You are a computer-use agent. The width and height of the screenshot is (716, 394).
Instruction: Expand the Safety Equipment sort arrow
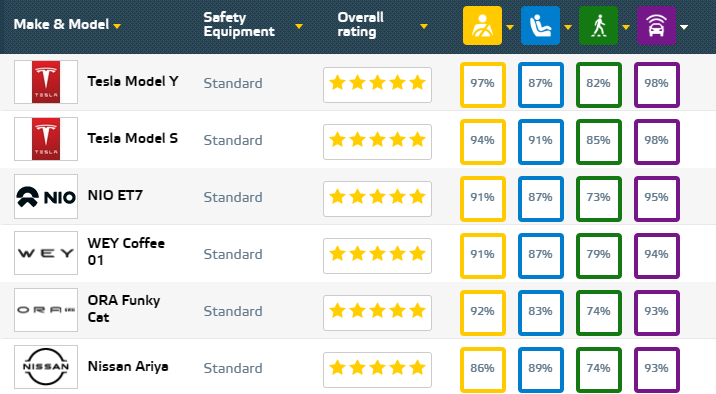tap(299, 26)
